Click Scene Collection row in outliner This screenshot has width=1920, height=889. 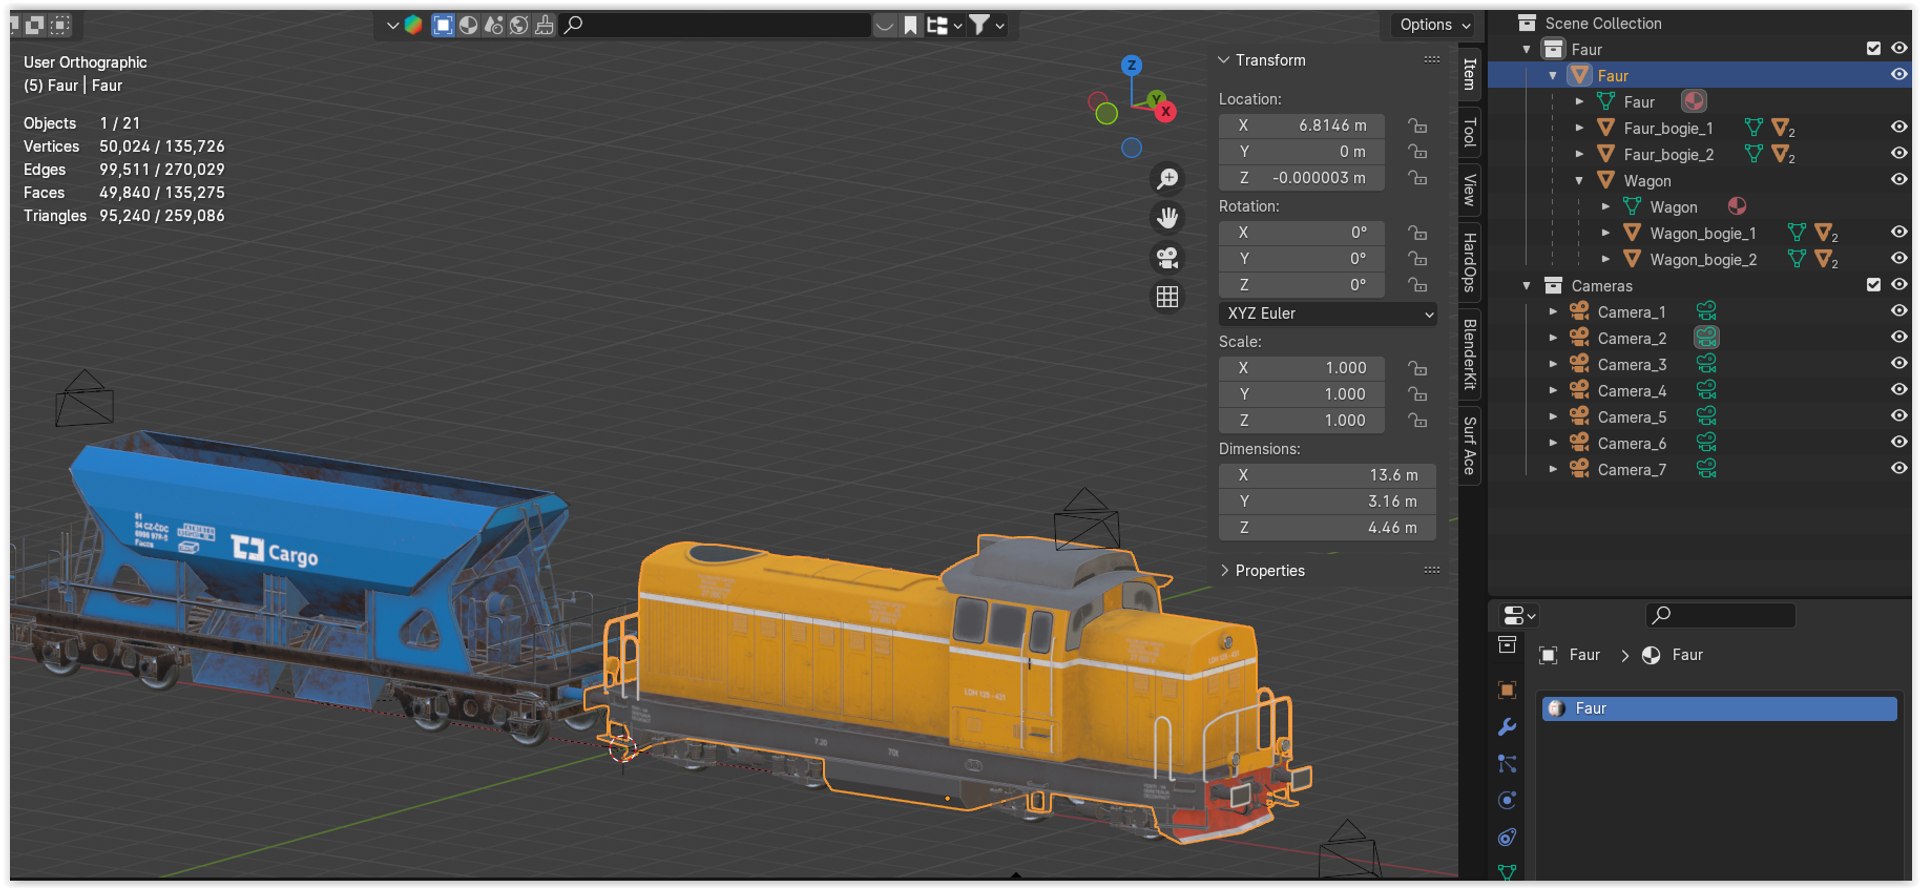[x=1602, y=23]
